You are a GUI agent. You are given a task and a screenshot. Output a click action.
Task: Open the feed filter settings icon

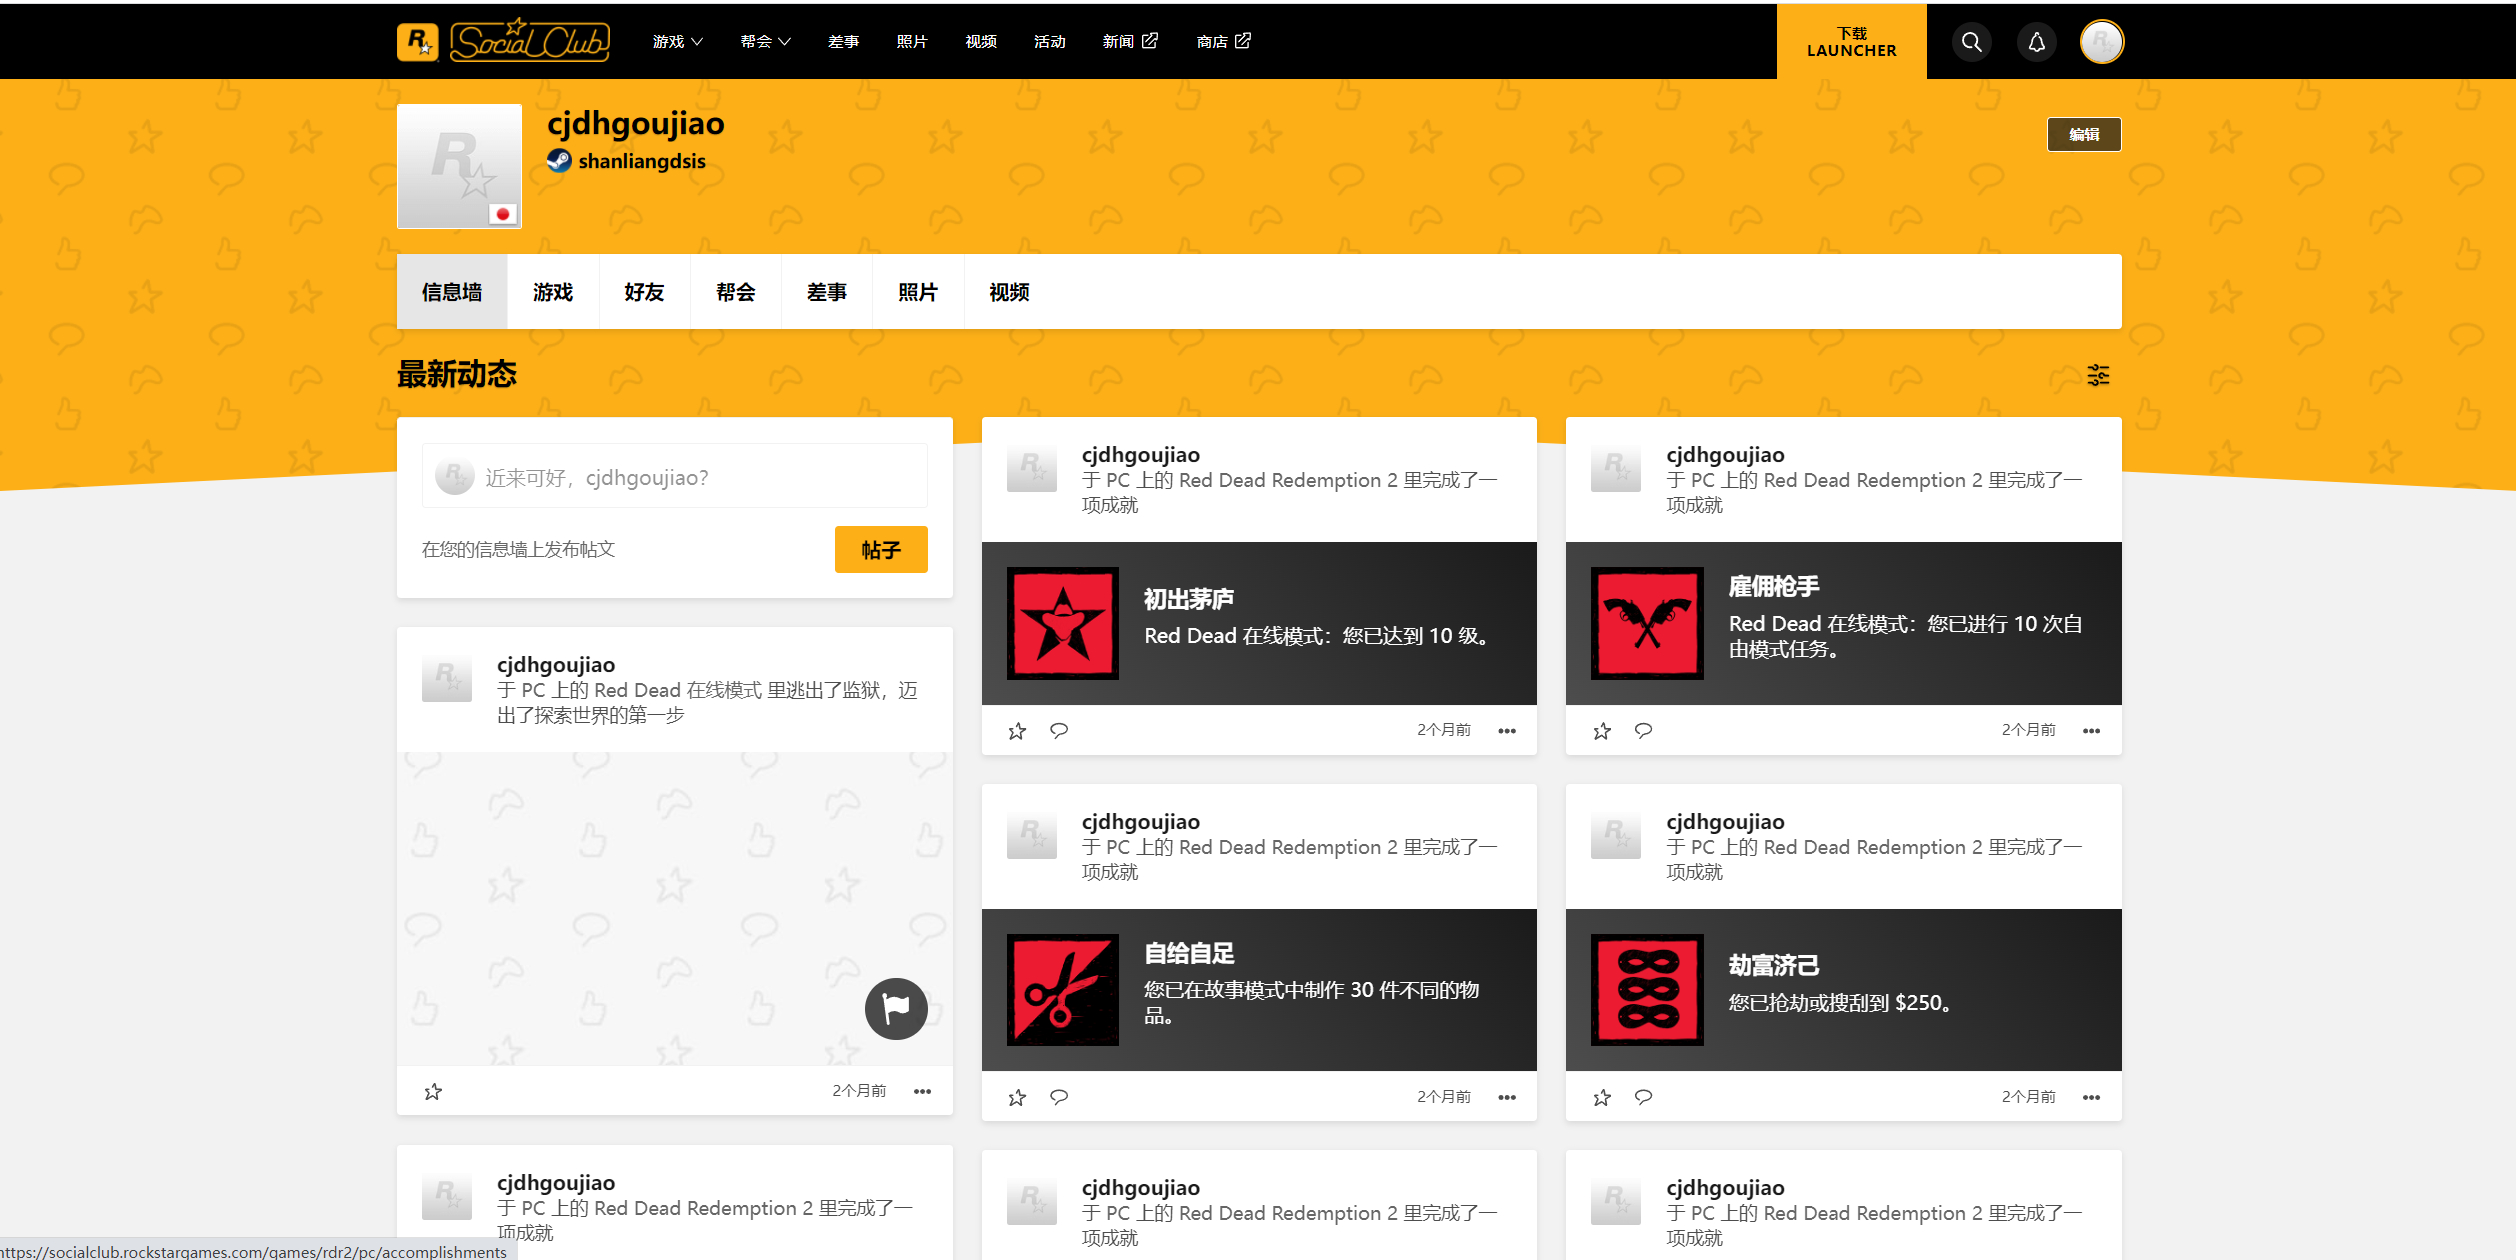tap(2098, 375)
